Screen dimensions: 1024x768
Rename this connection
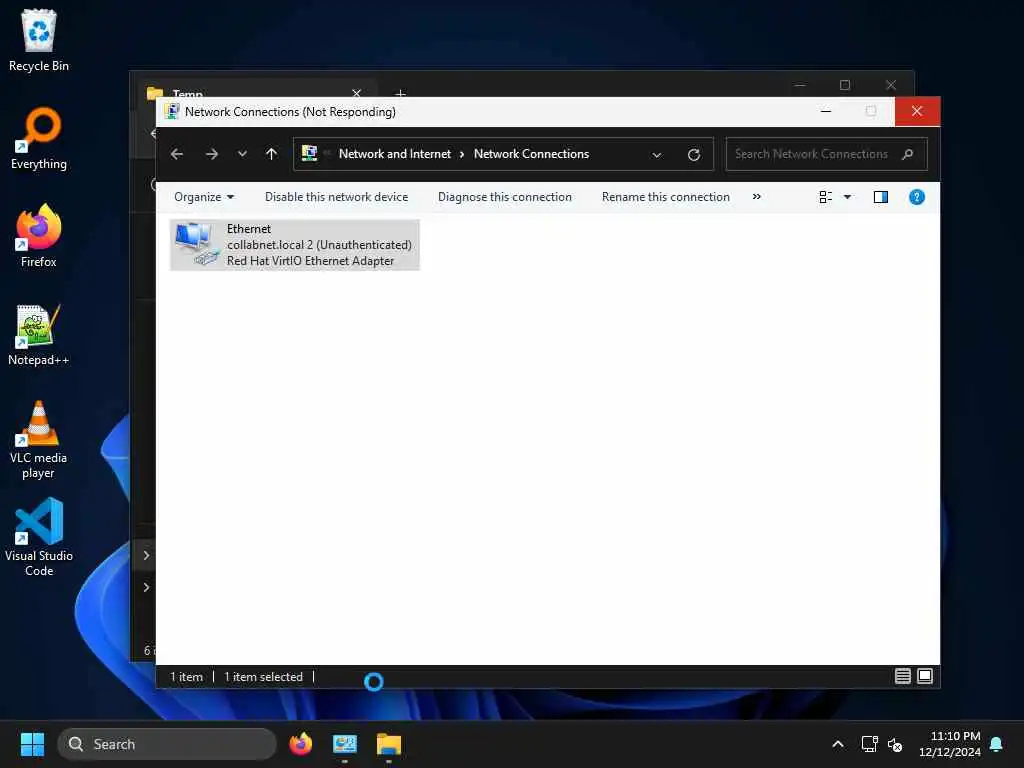point(665,197)
